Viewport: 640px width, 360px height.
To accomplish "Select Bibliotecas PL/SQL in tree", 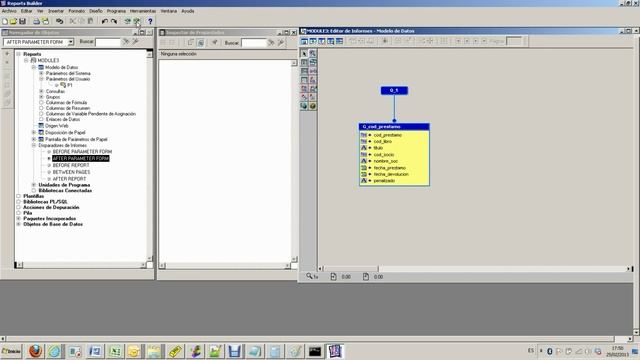I will tap(45, 202).
